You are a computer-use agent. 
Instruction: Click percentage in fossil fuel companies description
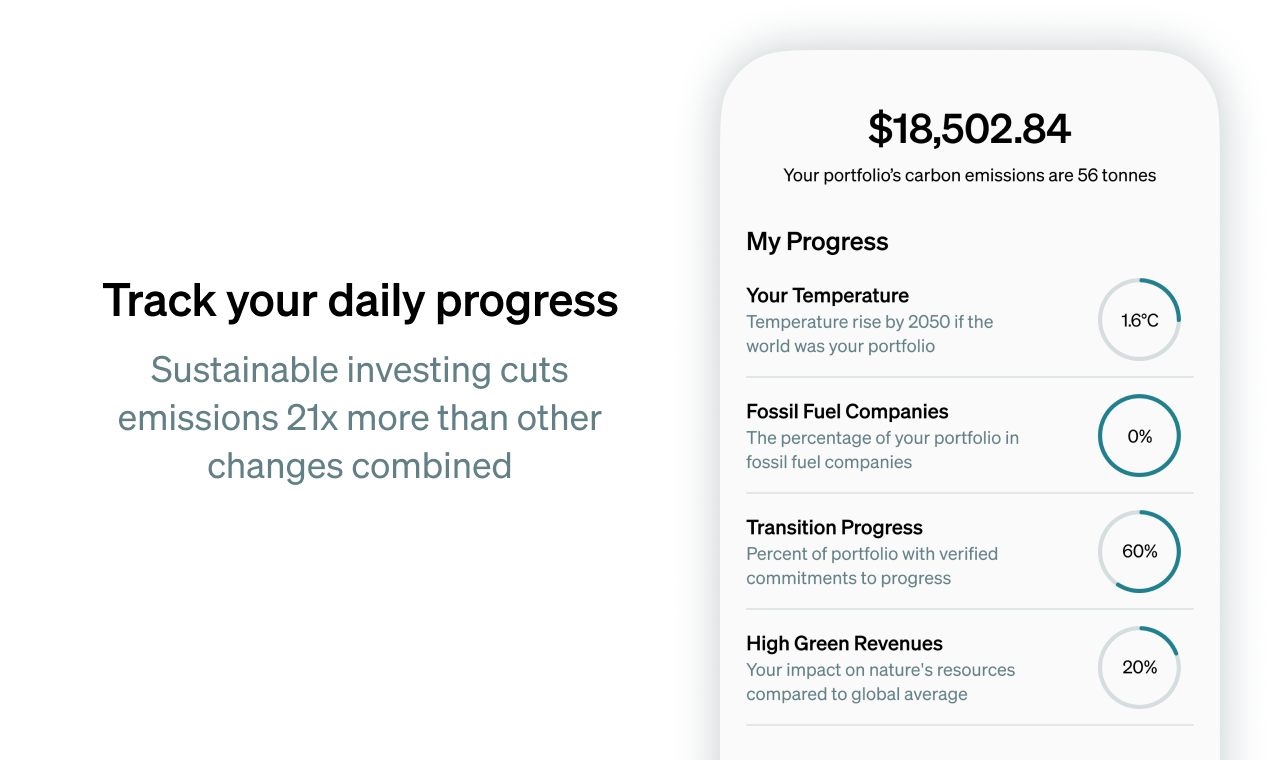click(x=882, y=450)
